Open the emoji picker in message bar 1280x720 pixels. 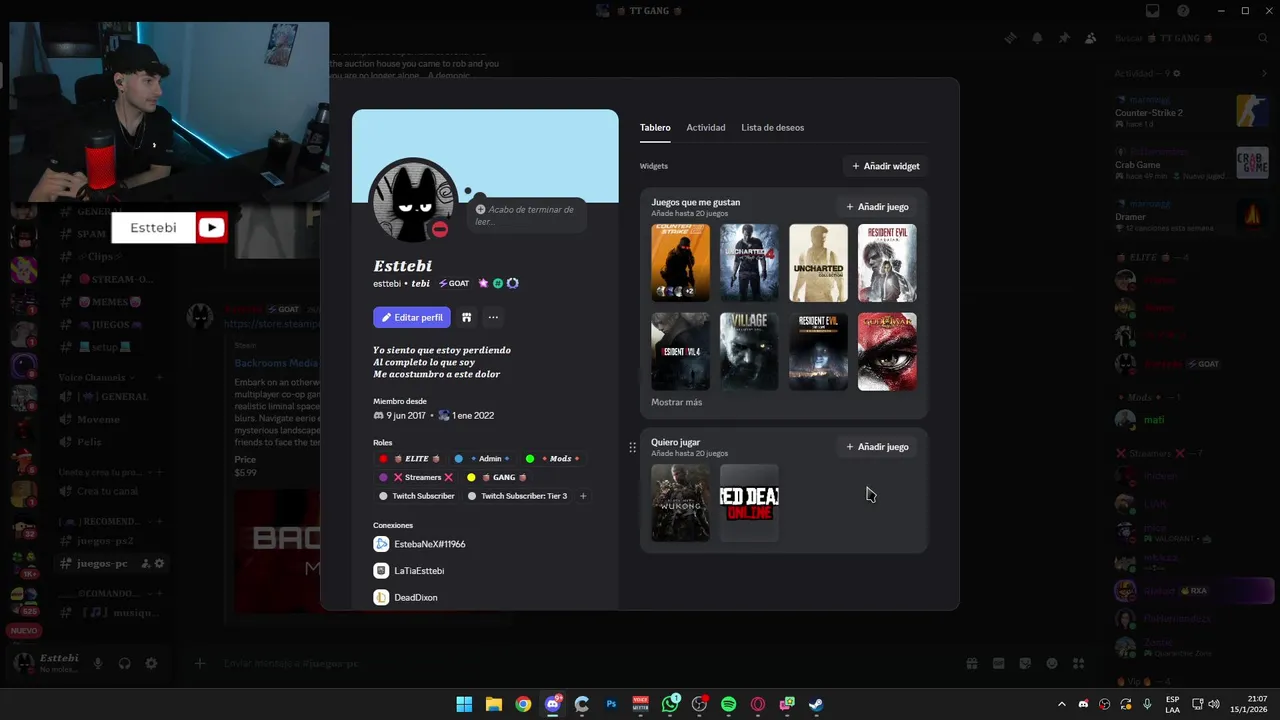click(x=1052, y=663)
